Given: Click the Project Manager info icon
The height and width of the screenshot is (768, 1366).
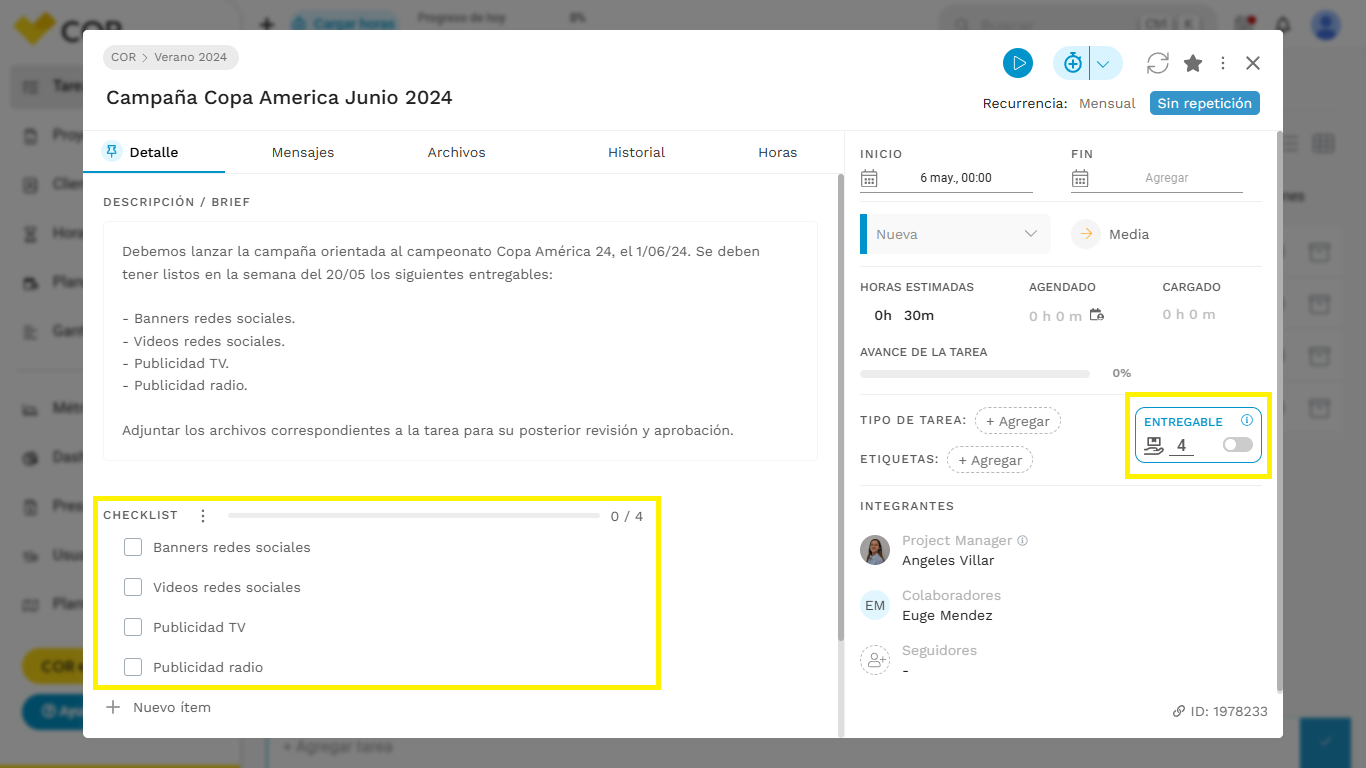Looking at the screenshot, I should click(1022, 540).
